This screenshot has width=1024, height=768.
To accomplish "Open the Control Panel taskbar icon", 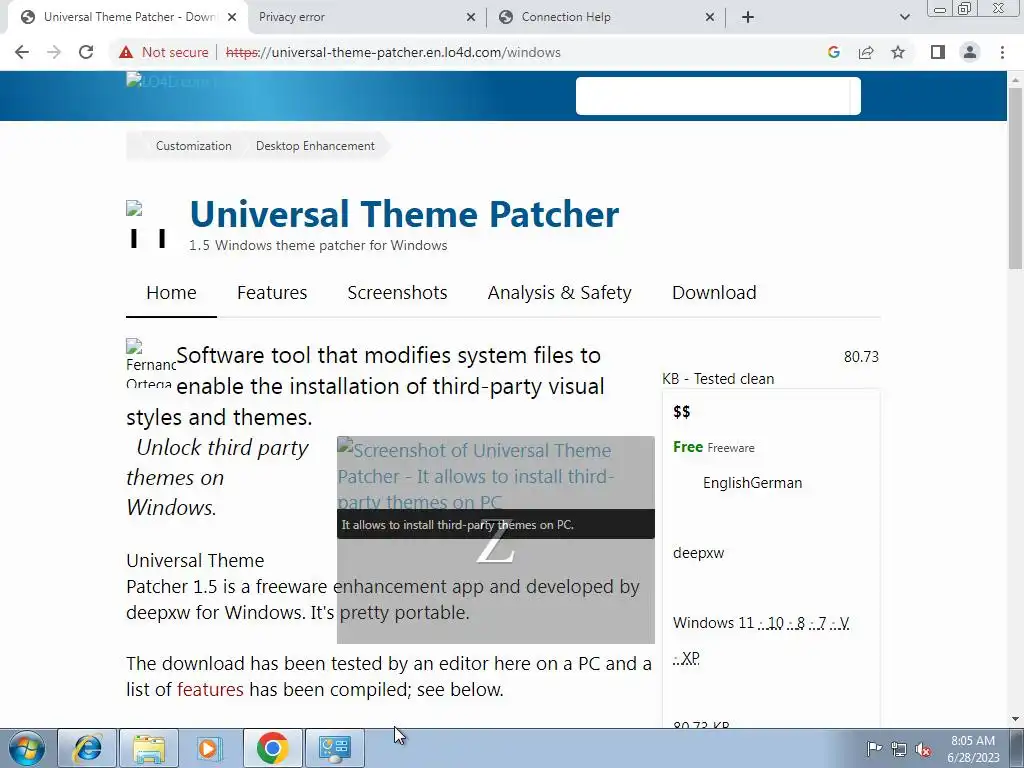I will pos(334,748).
